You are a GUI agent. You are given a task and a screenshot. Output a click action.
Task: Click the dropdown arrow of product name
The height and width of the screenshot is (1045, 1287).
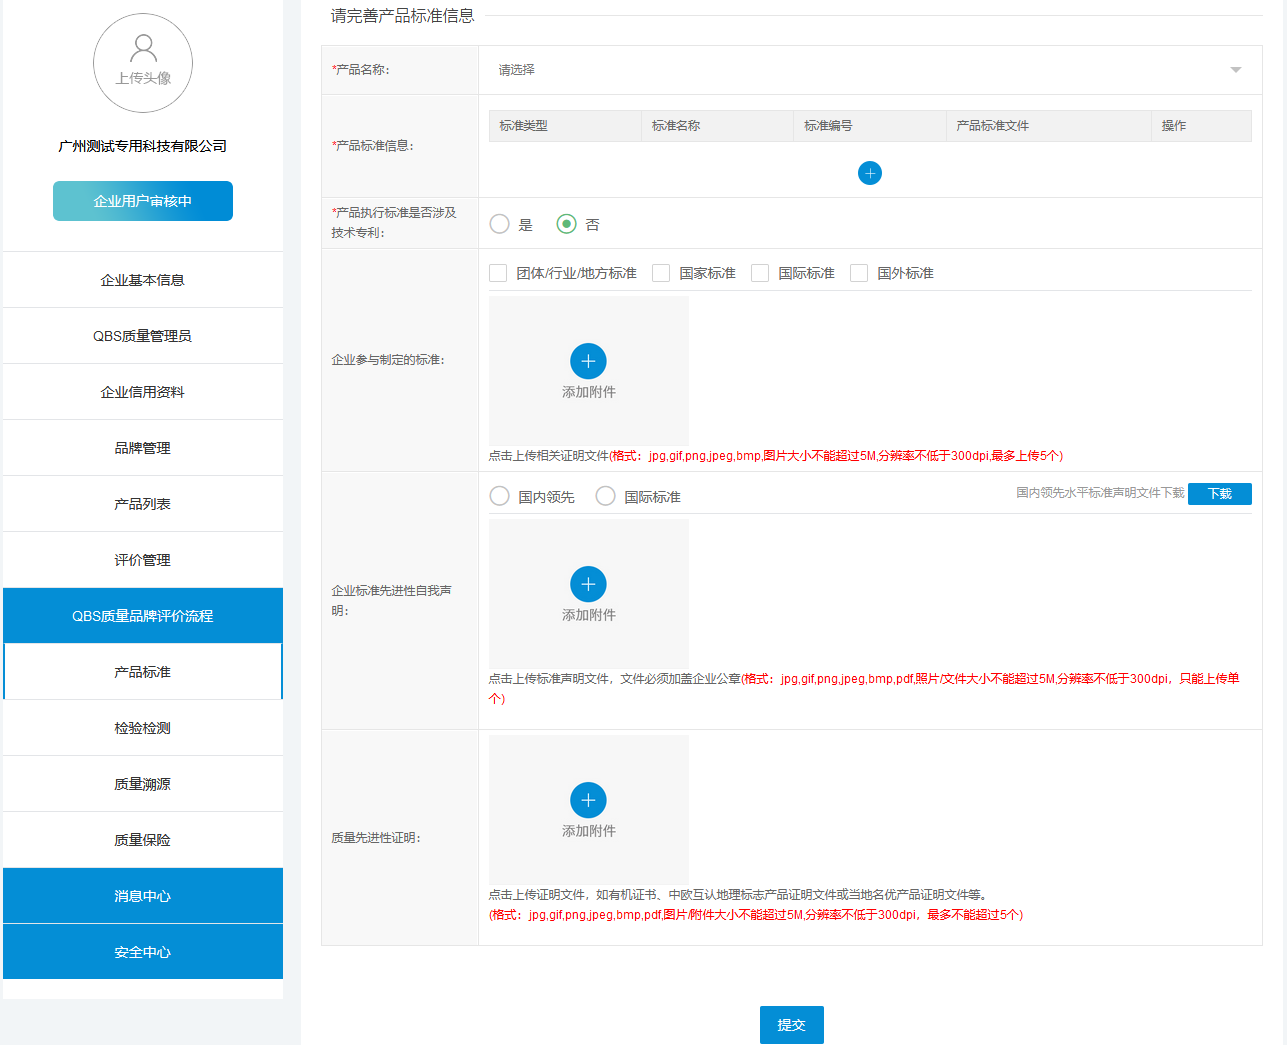point(1235,70)
